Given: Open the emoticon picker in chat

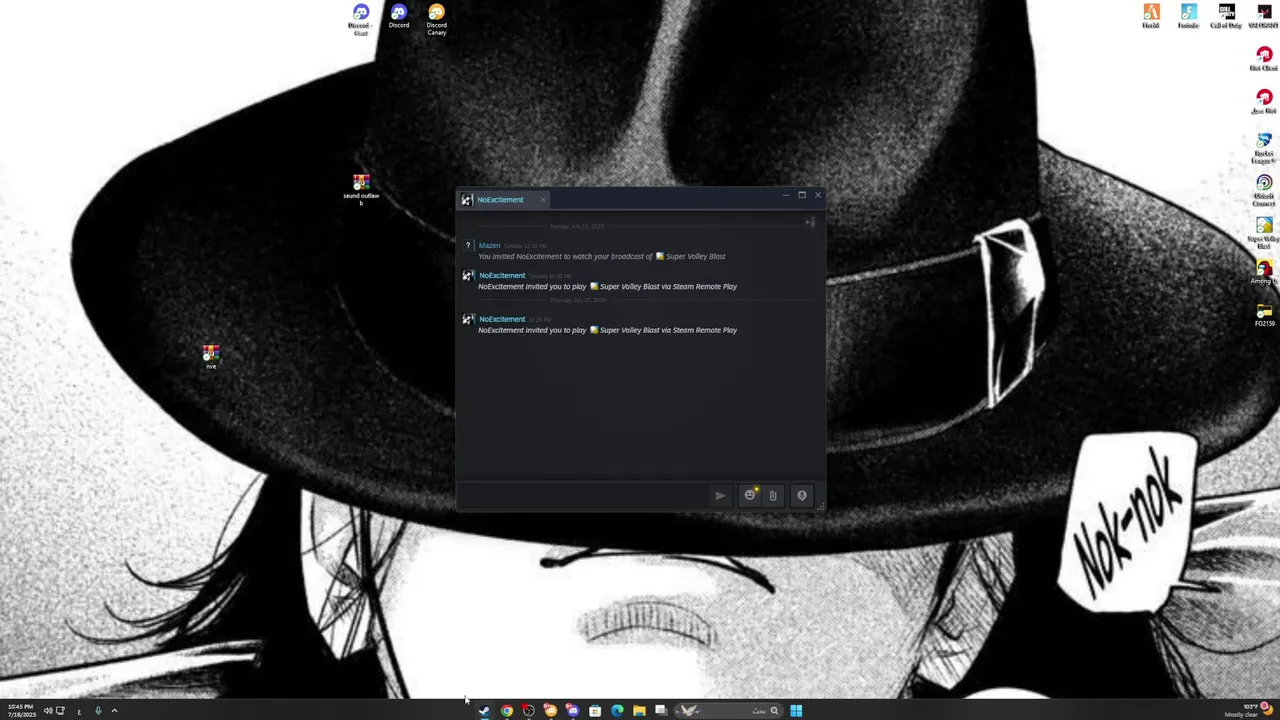Looking at the screenshot, I should [750, 495].
